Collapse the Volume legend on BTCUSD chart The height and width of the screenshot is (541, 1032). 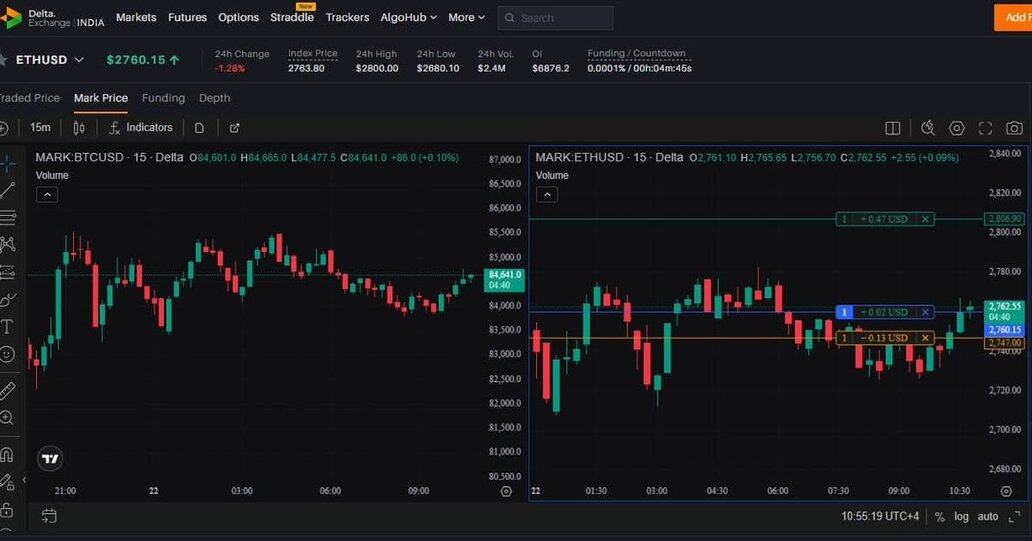[47, 195]
